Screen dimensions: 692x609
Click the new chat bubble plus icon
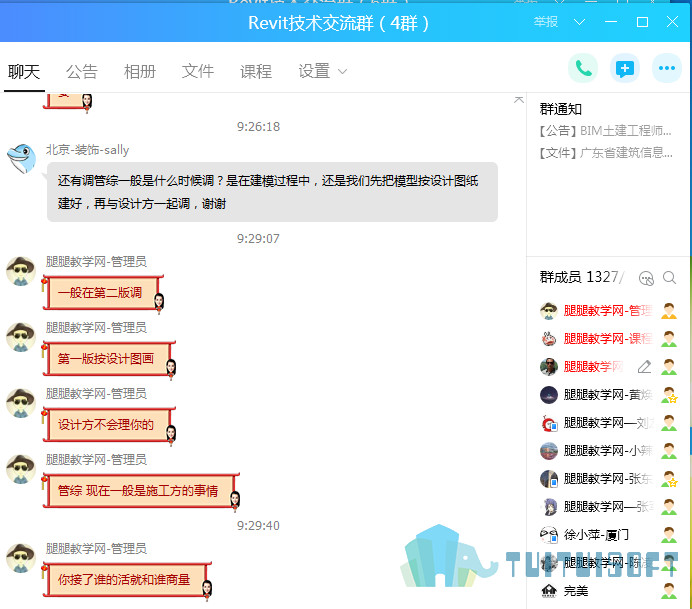624,68
